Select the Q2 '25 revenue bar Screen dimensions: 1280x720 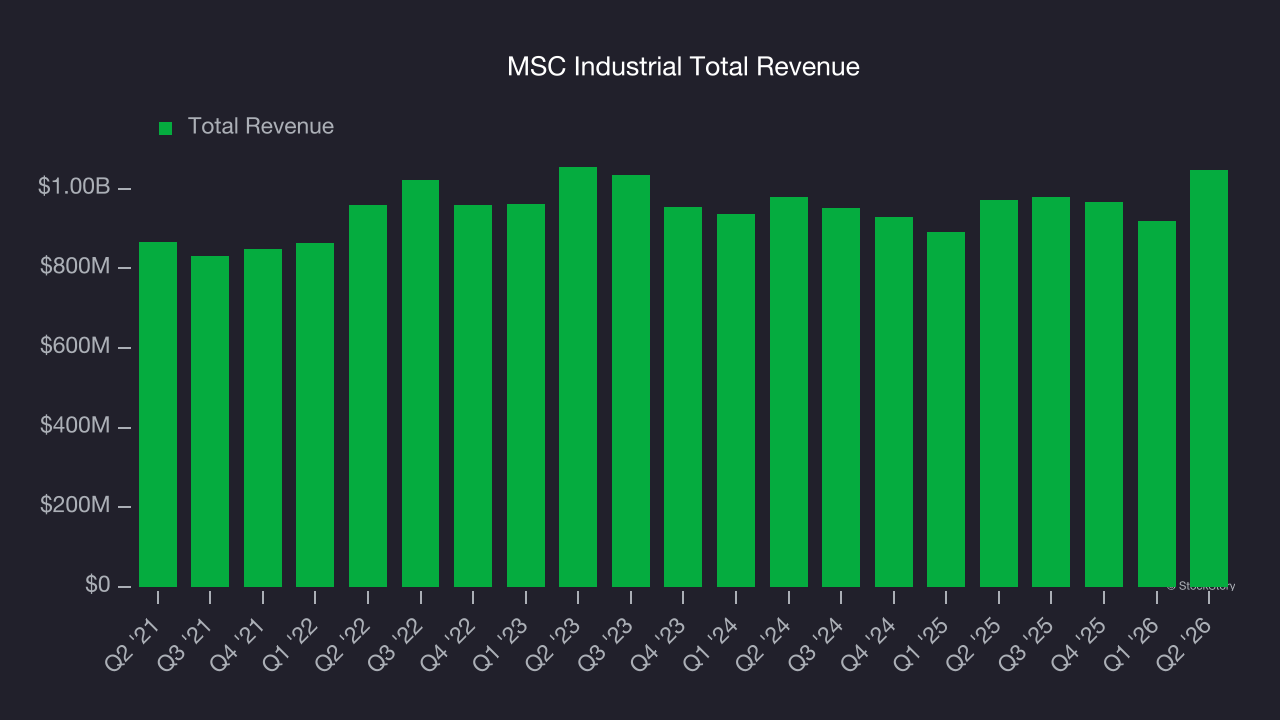999,393
